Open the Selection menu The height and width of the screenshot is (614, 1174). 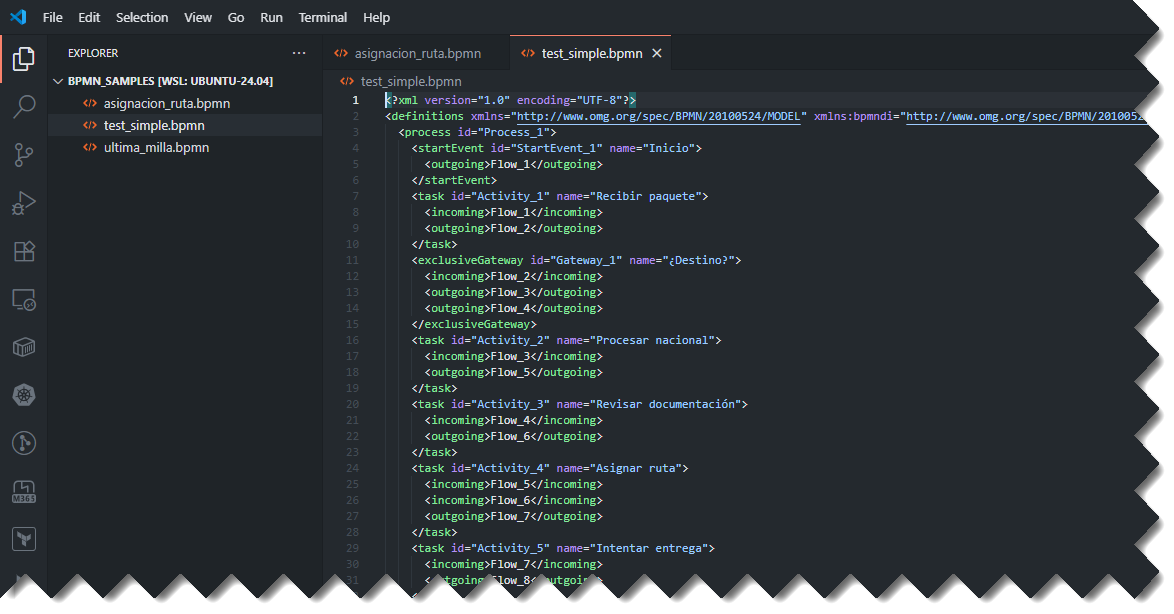(x=142, y=17)
